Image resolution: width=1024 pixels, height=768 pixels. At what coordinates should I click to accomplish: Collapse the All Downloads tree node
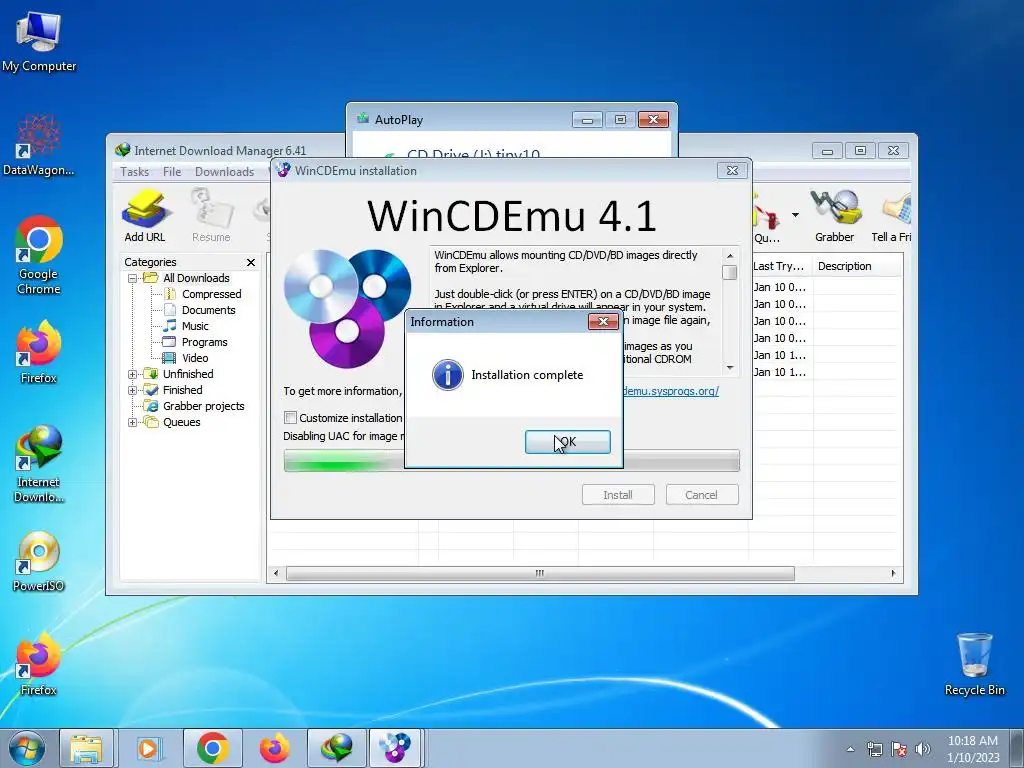(133, 278)
